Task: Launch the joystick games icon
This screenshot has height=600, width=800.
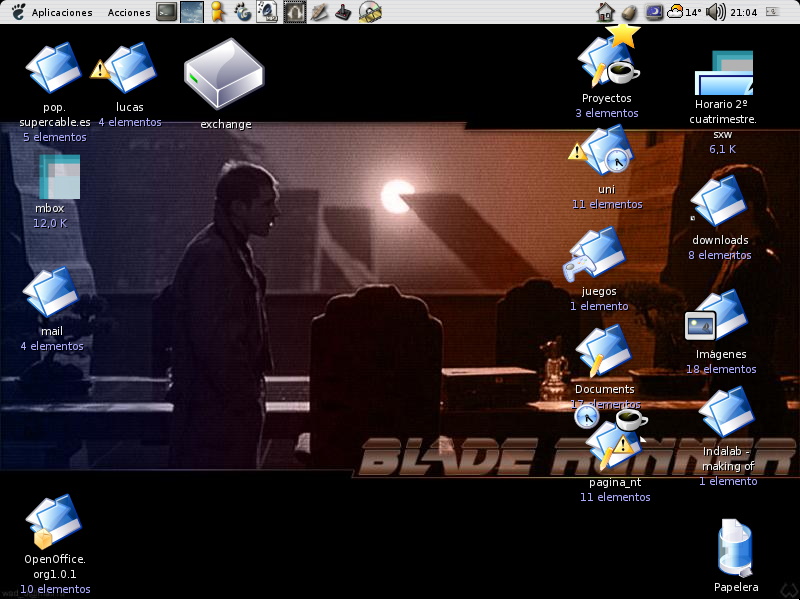Action: [x=343, y=12]
